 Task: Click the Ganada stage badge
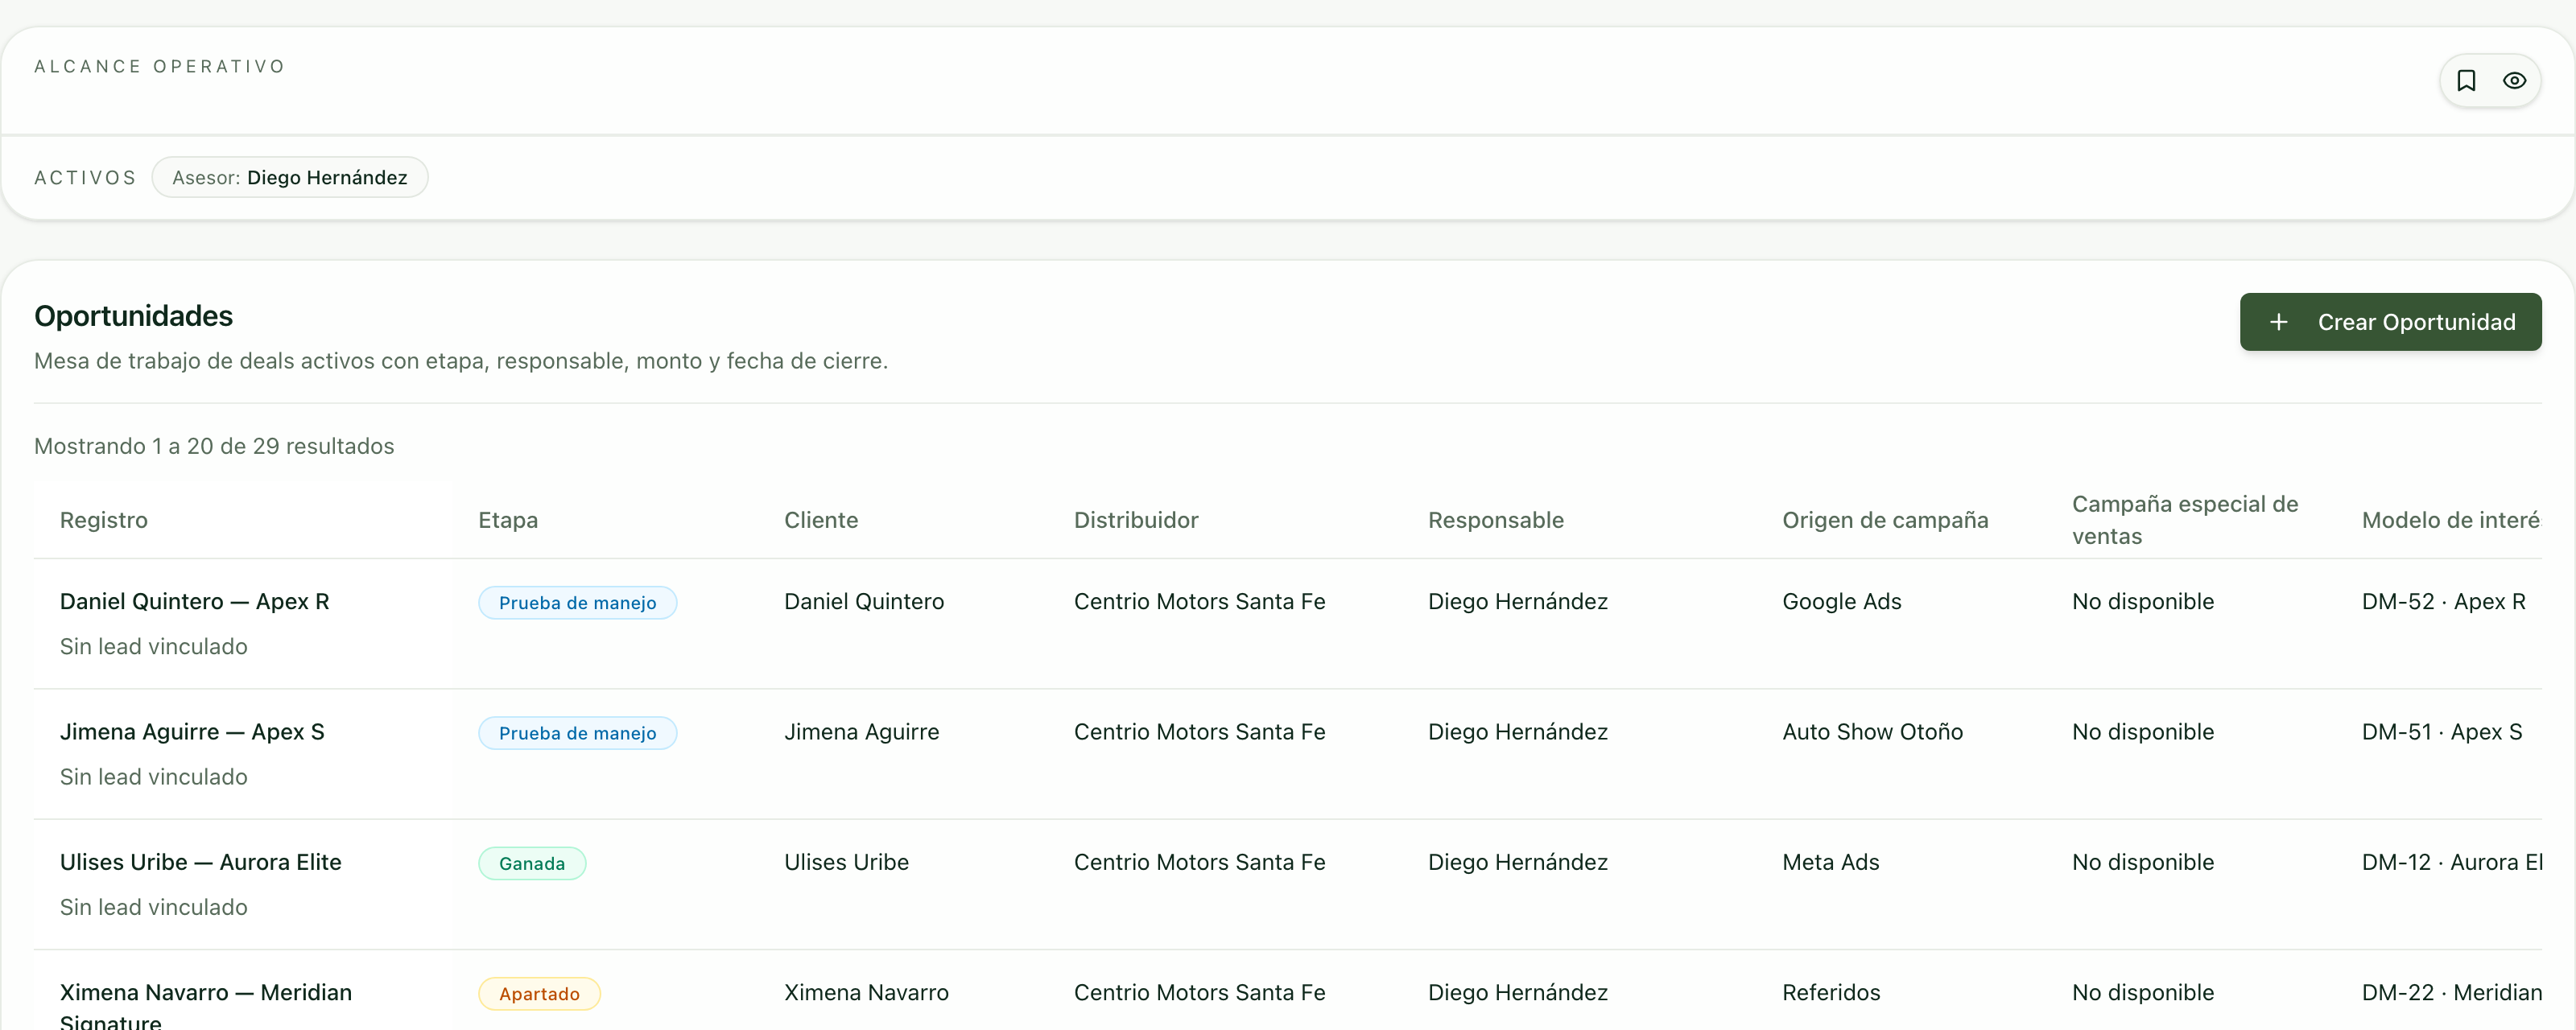[x=532, y=863]
